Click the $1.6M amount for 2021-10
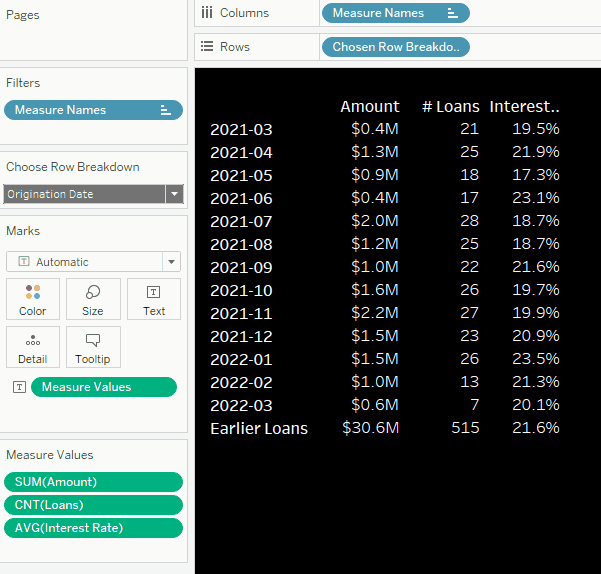The image size is (601, 574). point(375,290)
